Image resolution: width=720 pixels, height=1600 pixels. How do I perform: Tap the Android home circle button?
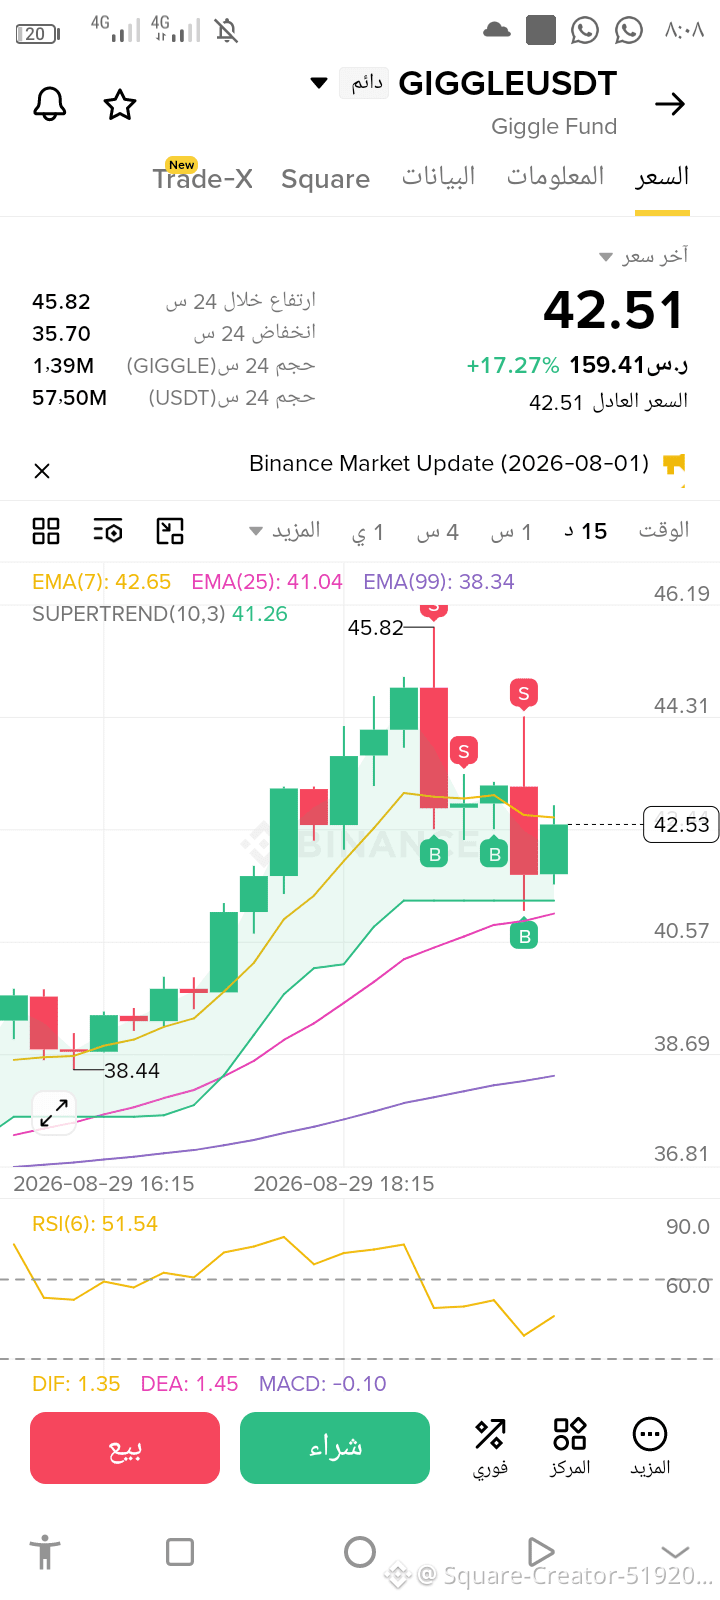coord(360,1552)
